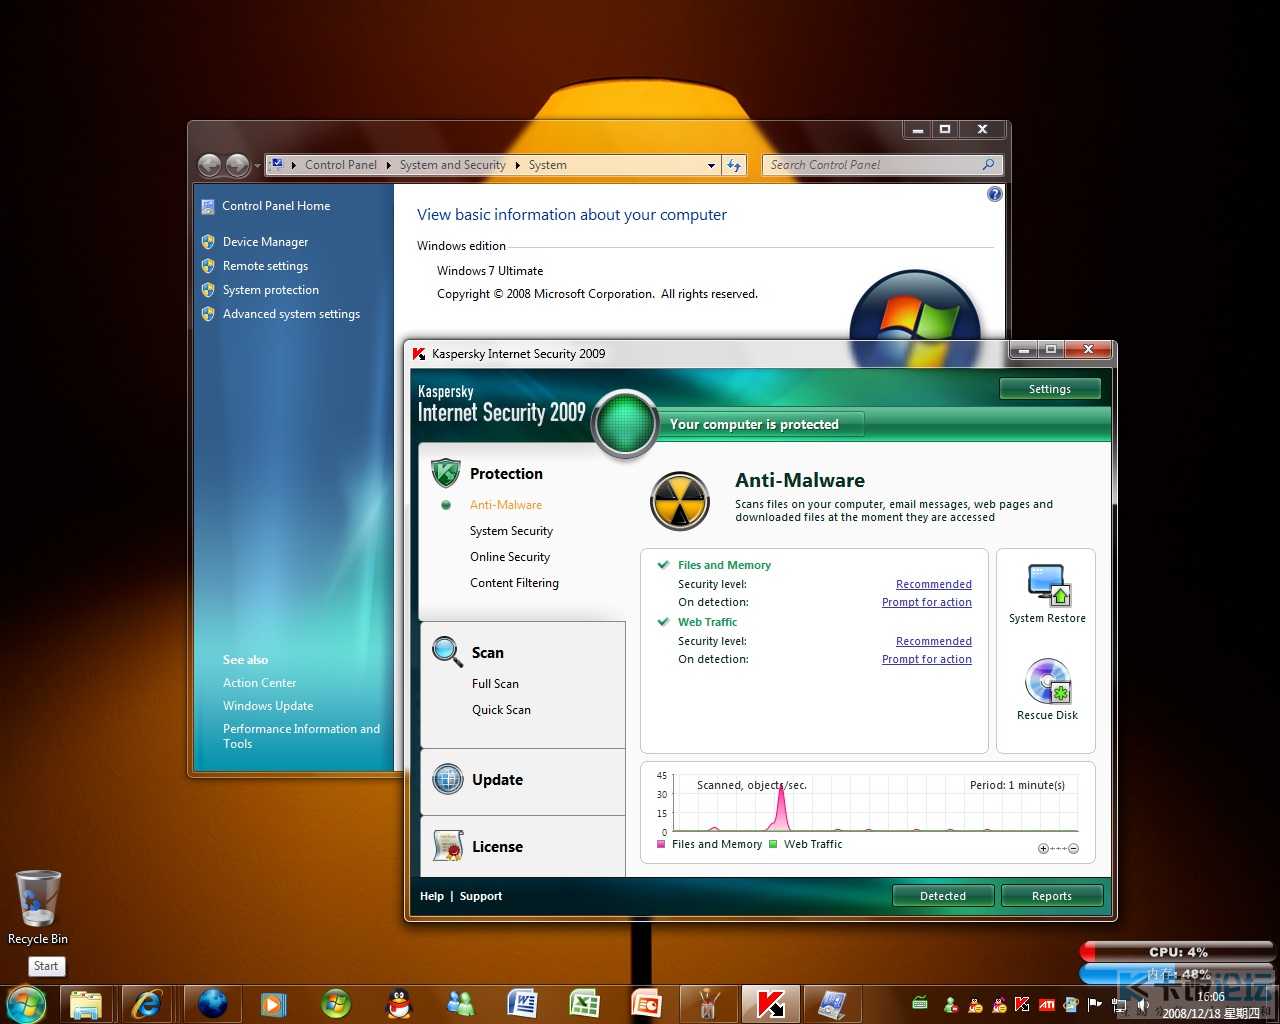1280x1024 pixels.
Task: Change Web Traffic Prompt for action setting
Action: tap(927, 659)
